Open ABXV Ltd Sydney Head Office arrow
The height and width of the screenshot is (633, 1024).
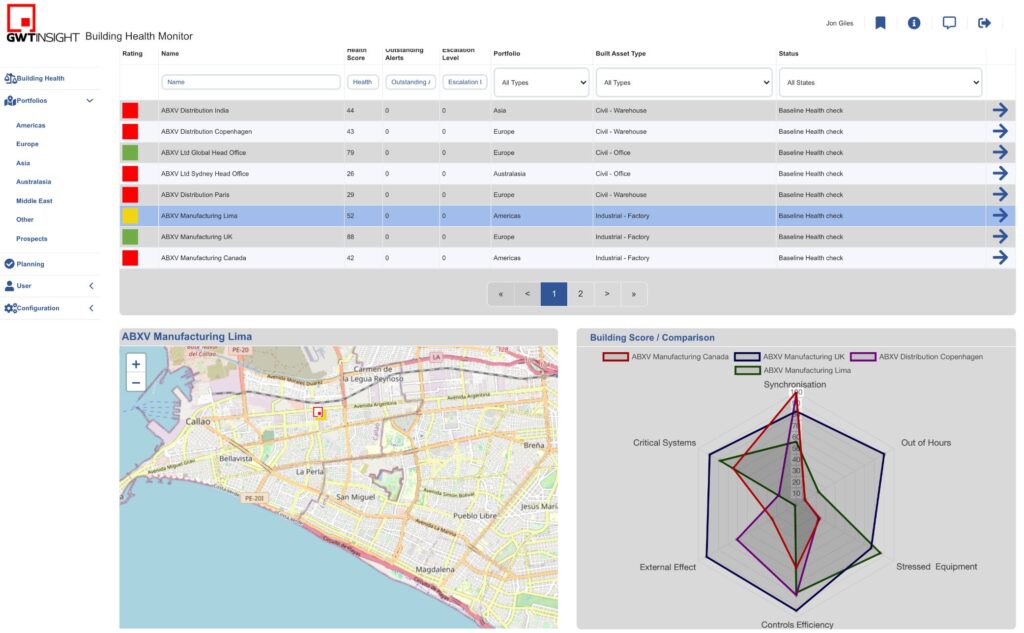point(1000,173)
